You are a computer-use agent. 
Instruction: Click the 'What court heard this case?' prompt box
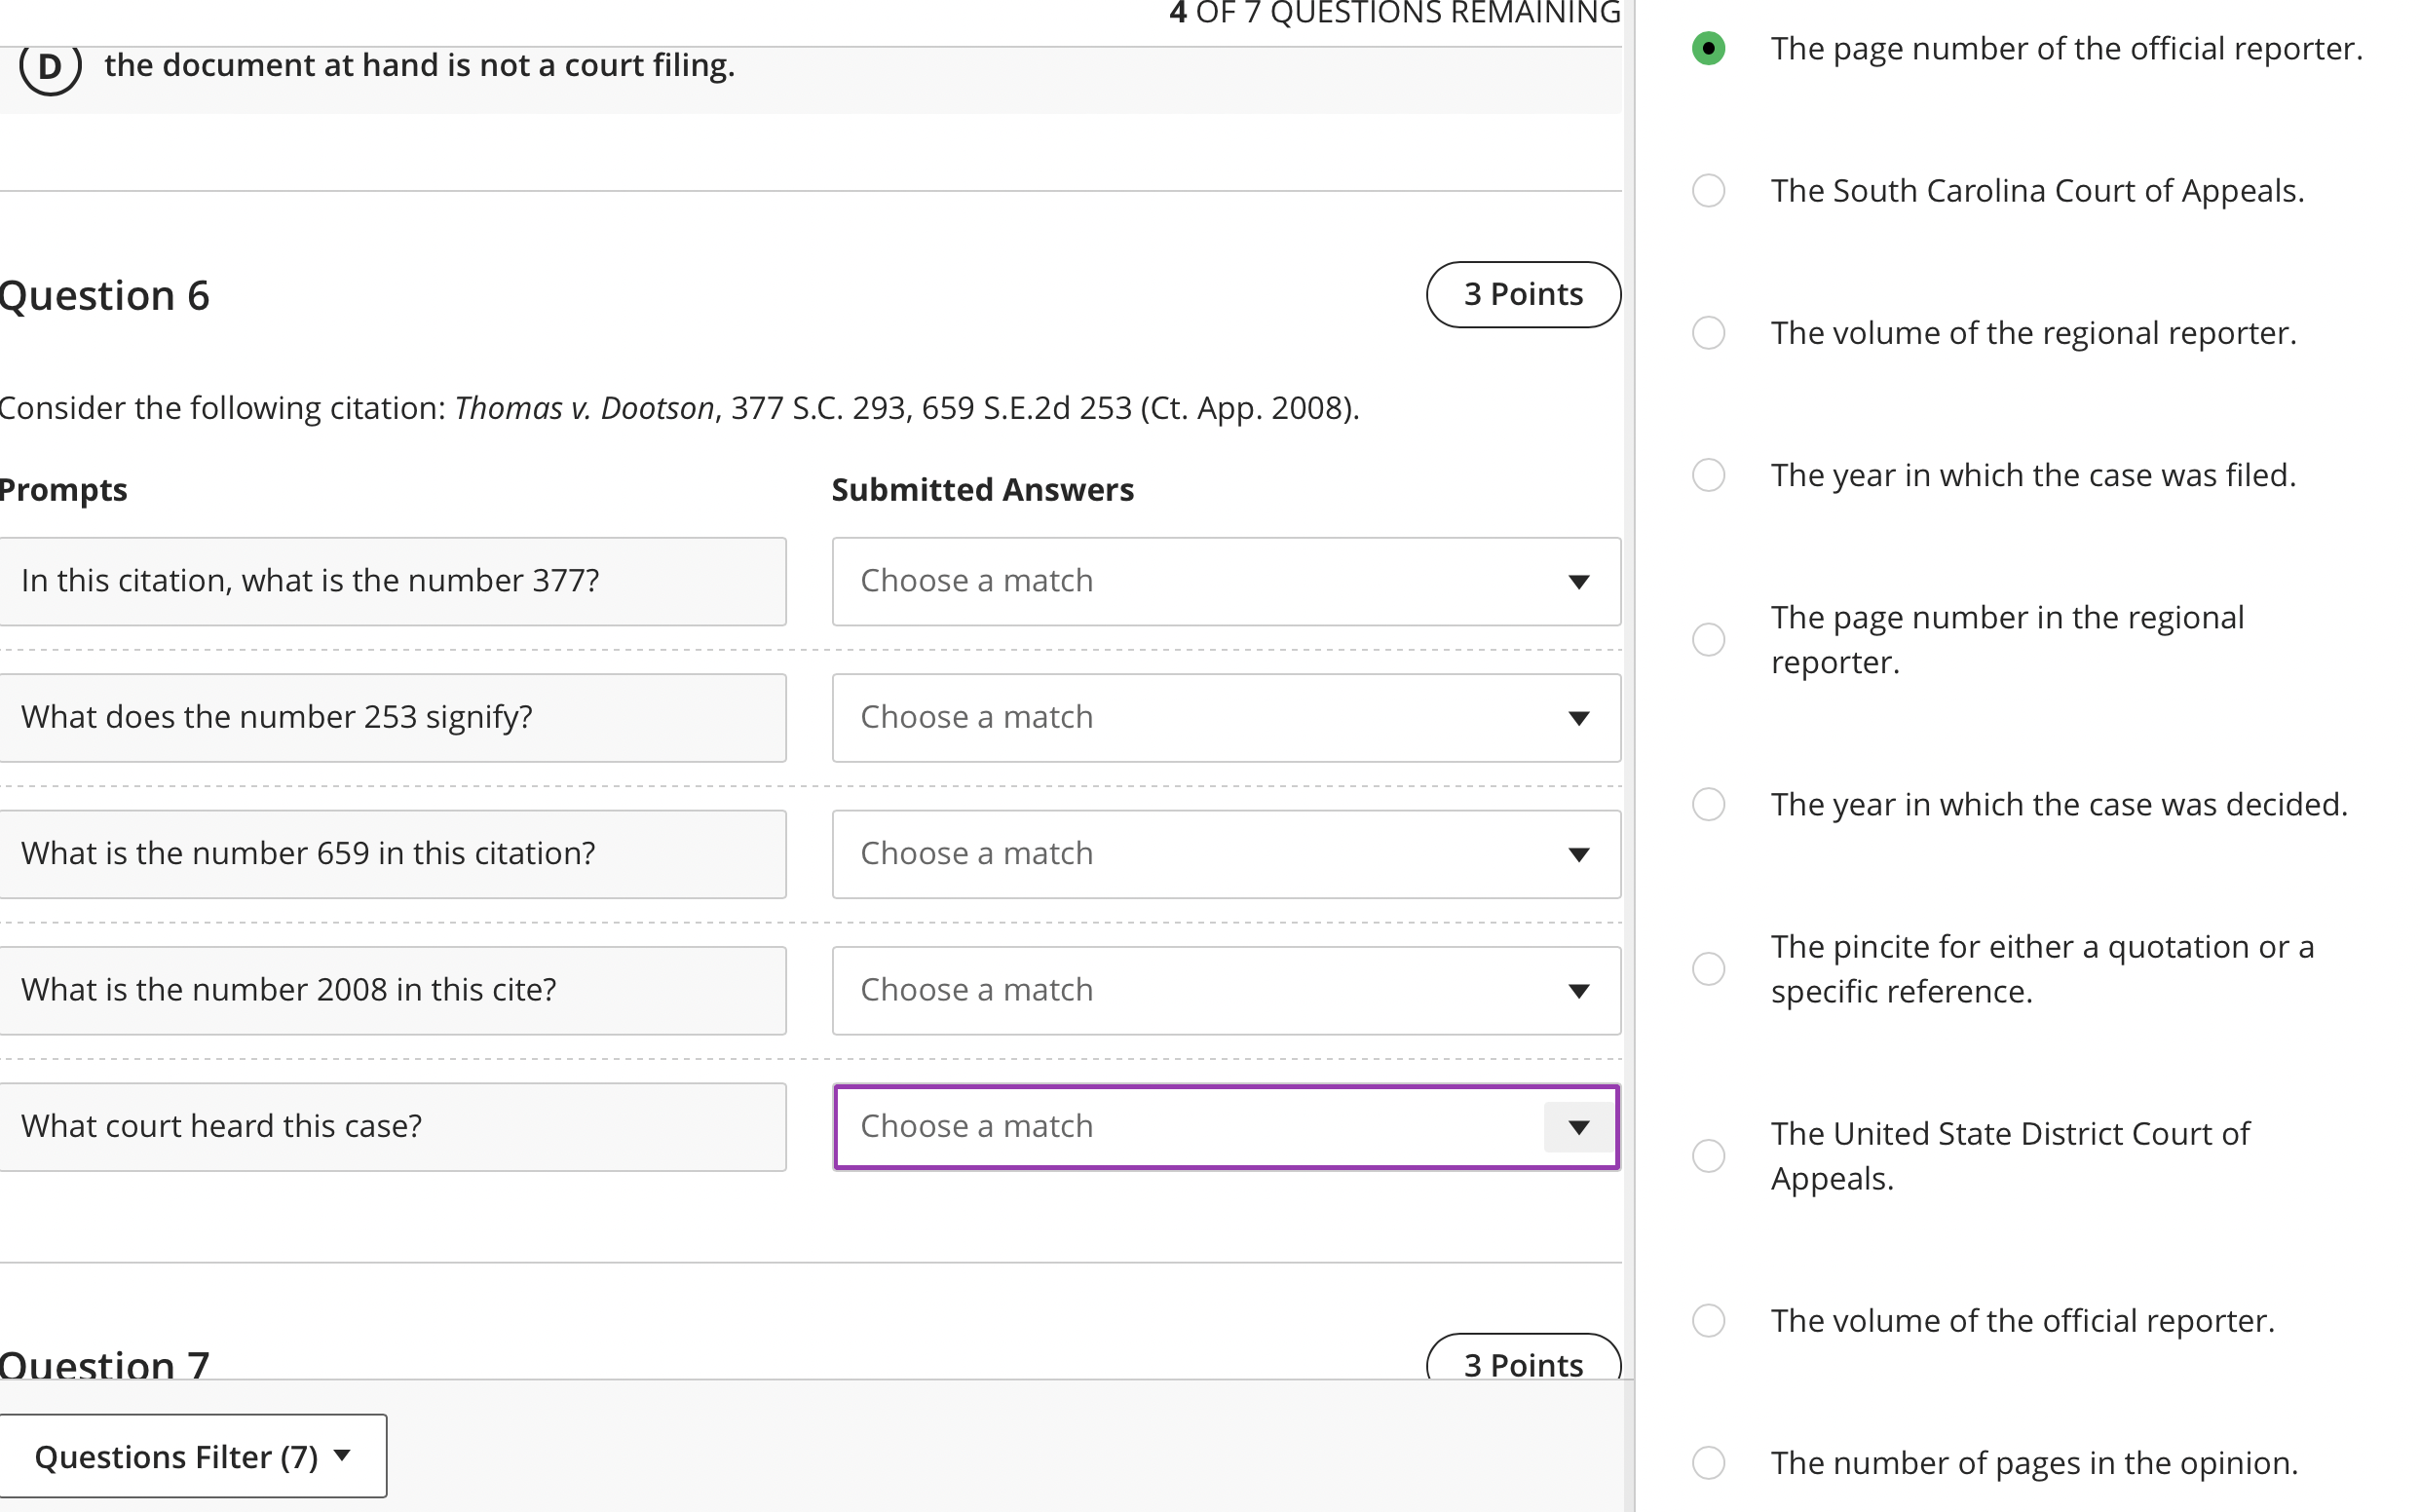click(392, 1127)
